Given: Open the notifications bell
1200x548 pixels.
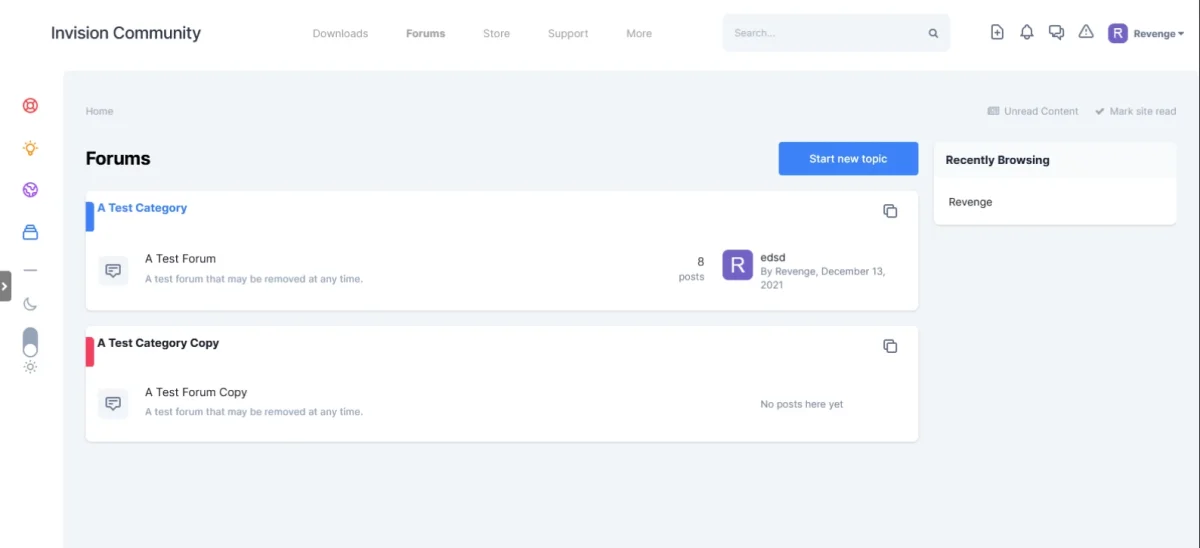Looking at the screenshot, I should [x=1026, y=32].
